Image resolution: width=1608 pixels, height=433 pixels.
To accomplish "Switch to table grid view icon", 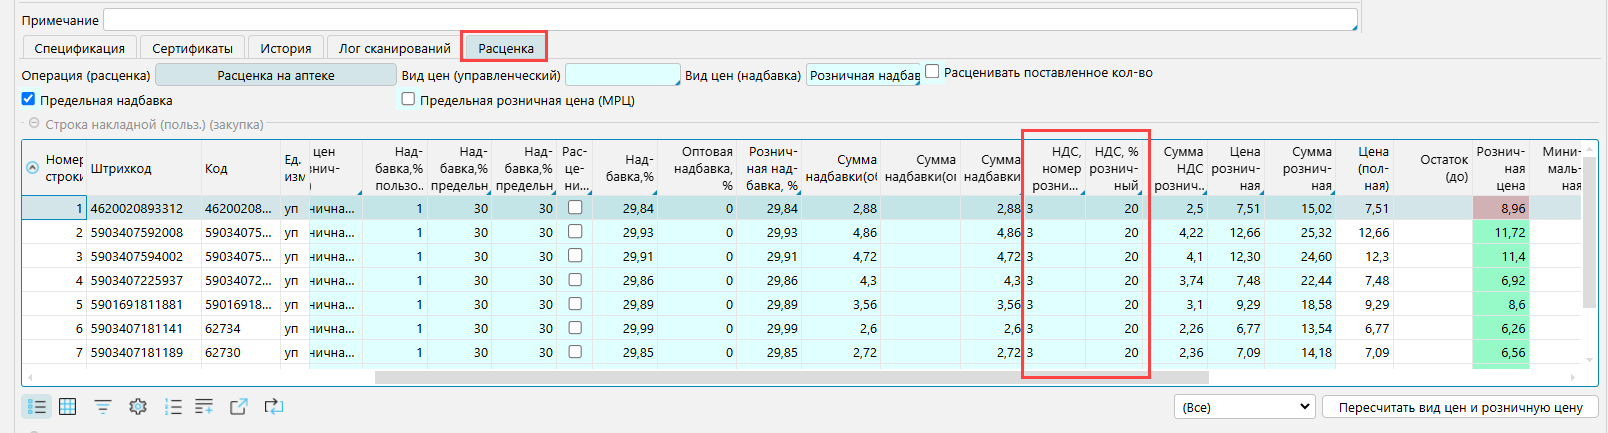I will (x=68, y=407).
